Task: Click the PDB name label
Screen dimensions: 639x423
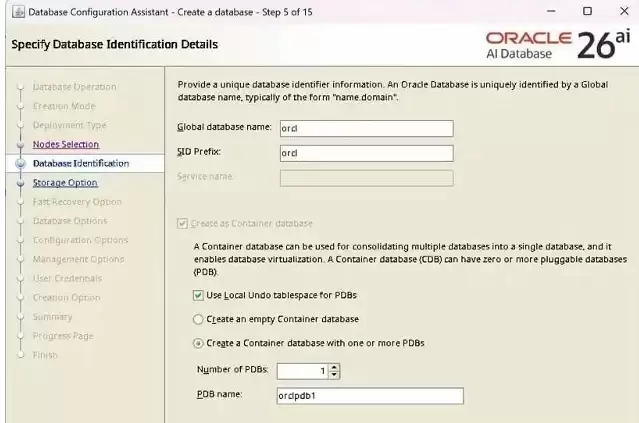Action: (220, 394)
